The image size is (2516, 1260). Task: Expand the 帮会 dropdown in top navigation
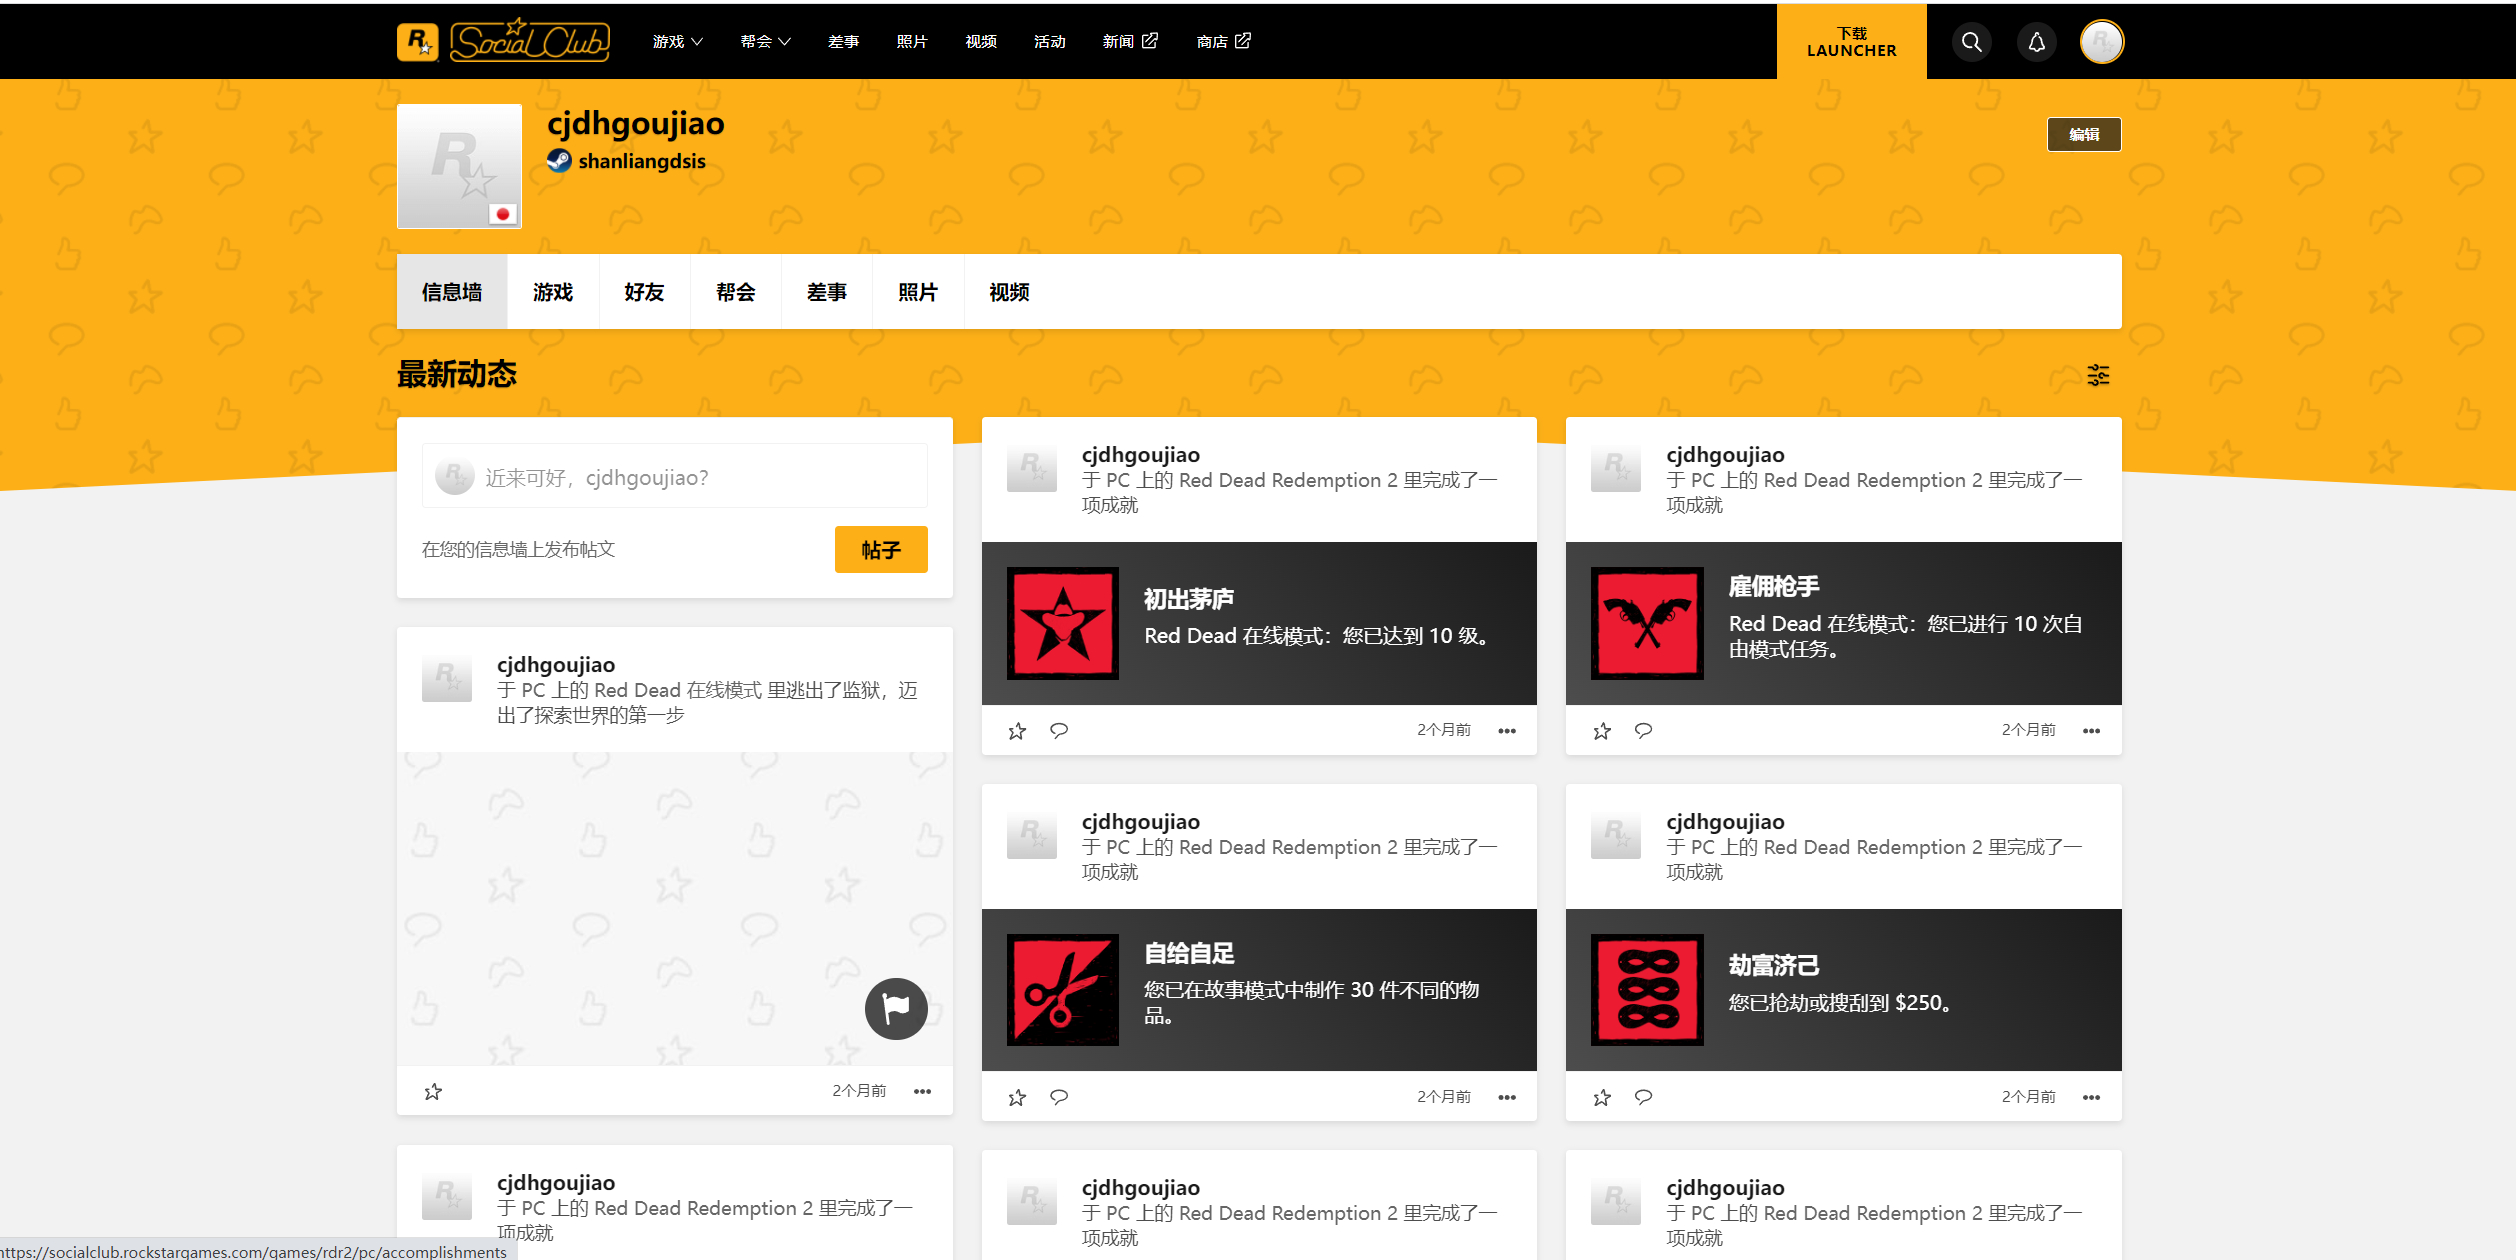pos(765,41)
